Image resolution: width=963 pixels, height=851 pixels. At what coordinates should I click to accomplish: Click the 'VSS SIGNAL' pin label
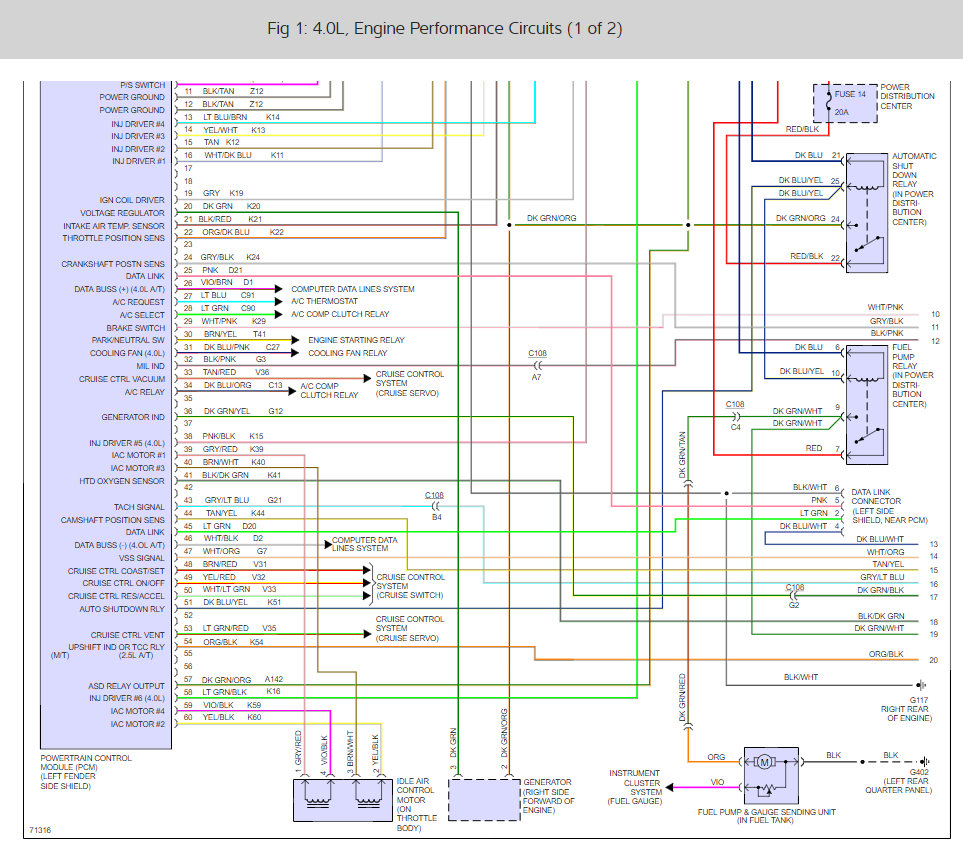(141, 558)
